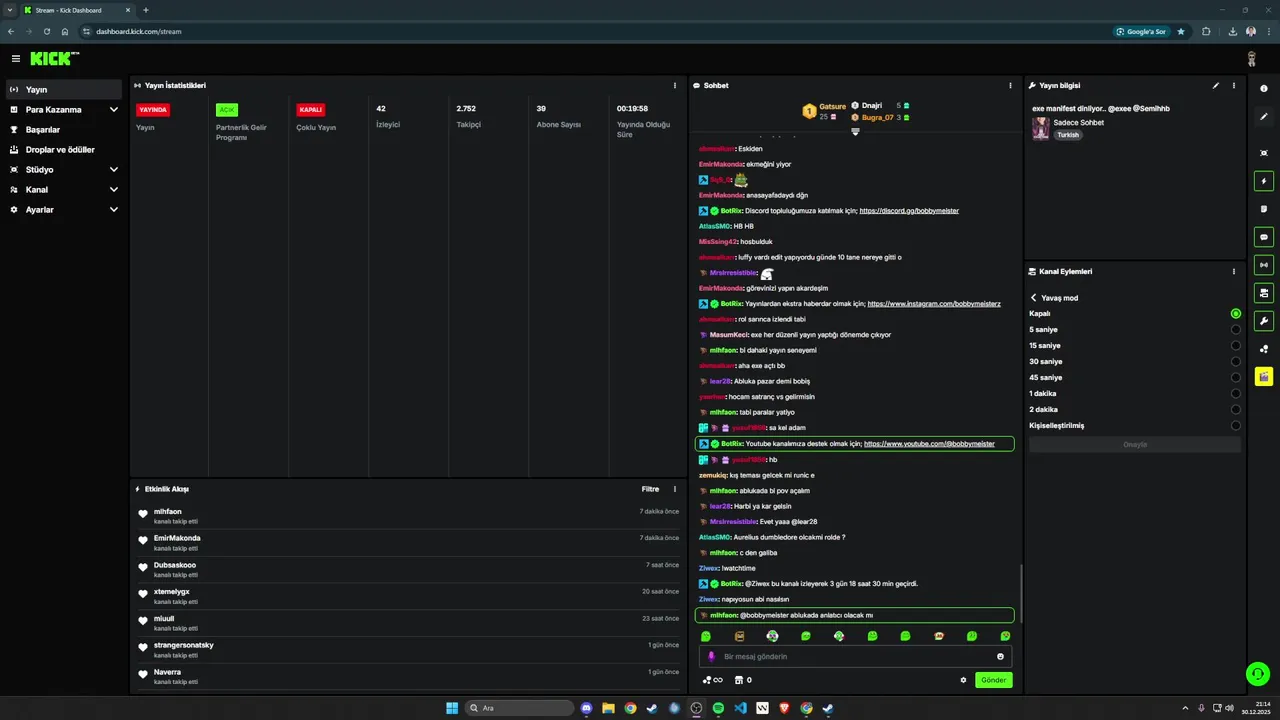
Task: Open the hamburger menu next to Kick logo
Action: click(x=15, y=59)
